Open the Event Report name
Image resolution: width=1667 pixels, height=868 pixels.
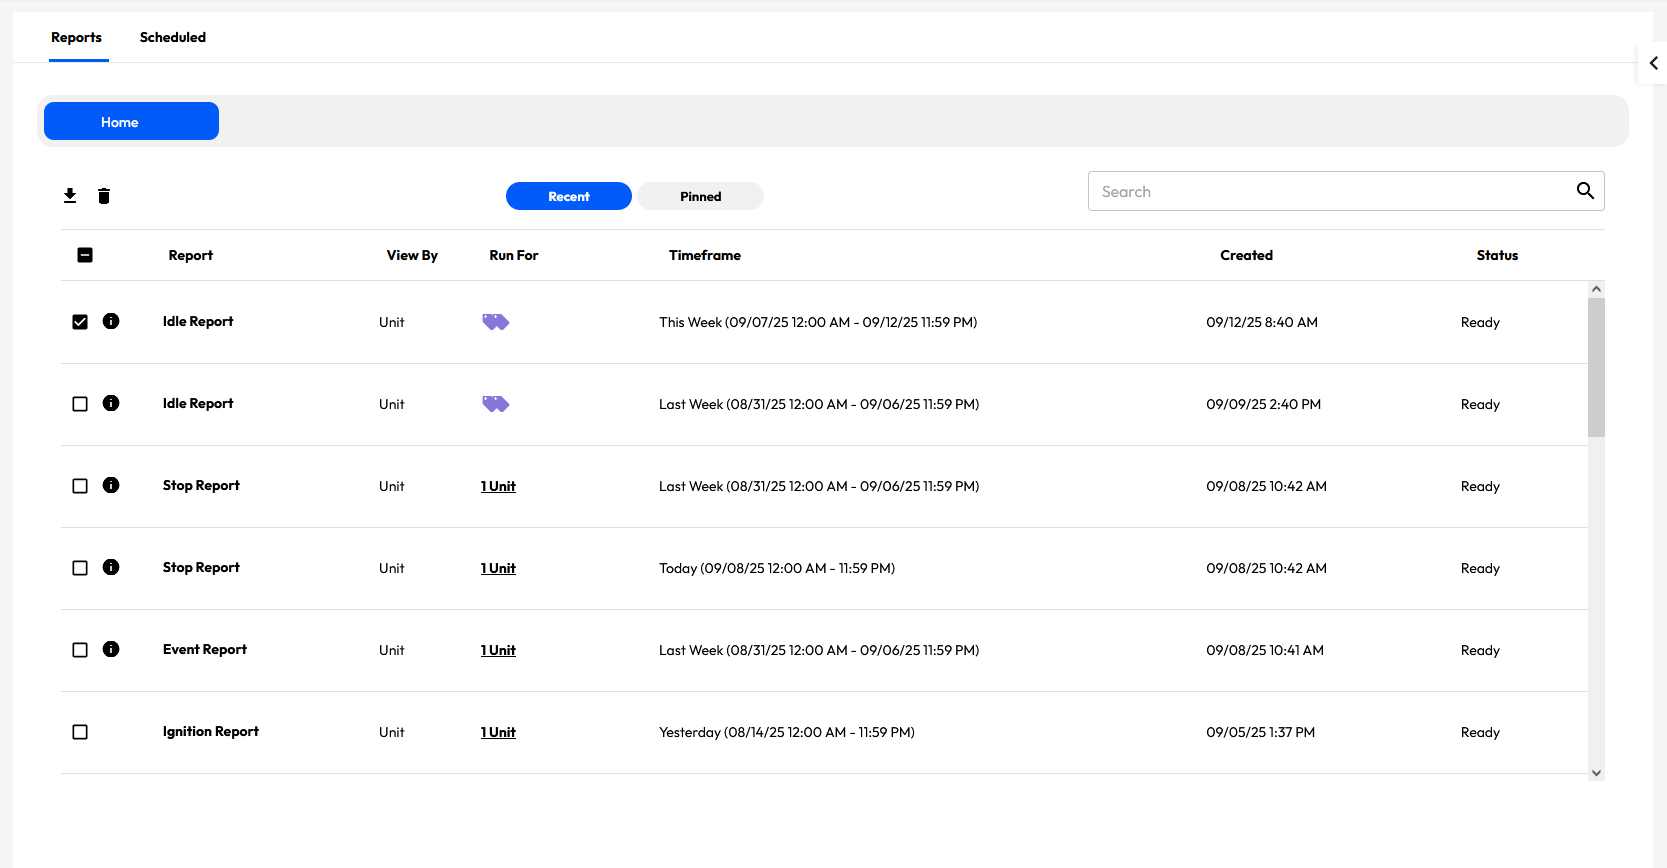pos(205,649)
